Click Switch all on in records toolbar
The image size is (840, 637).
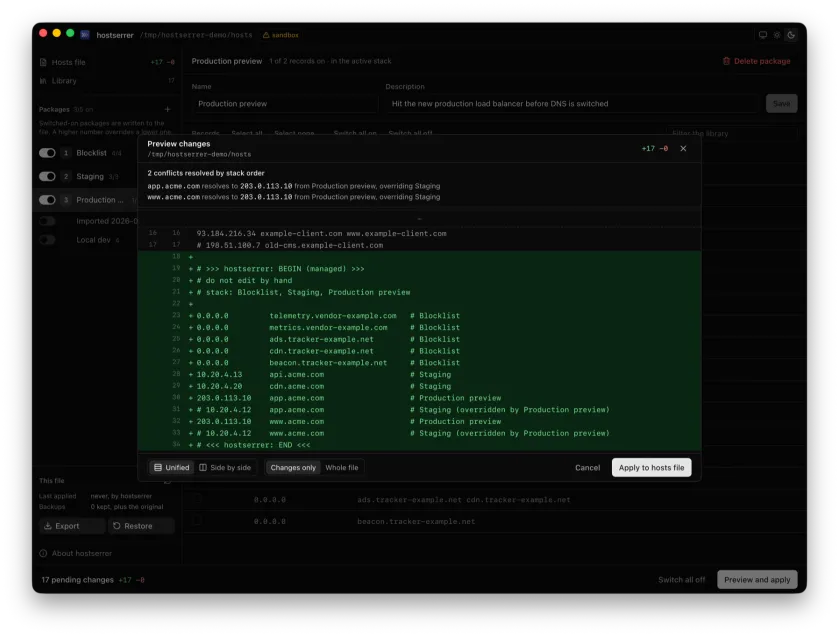pyautogui.click(x=355, y=133)
